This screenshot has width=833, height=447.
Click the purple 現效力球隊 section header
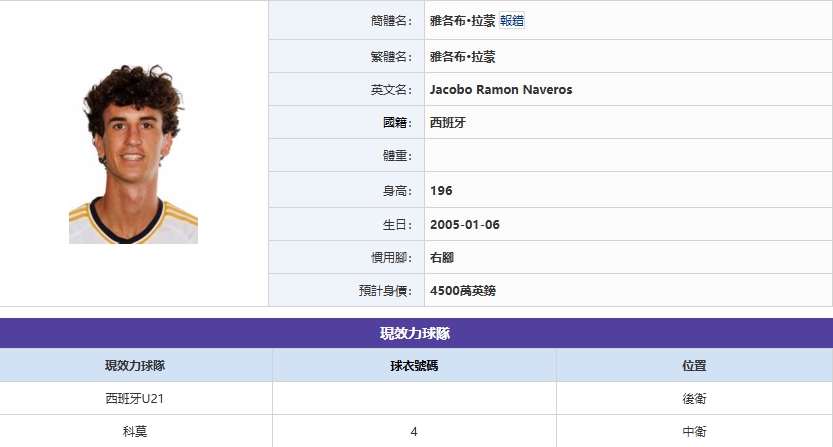[416, 333]
